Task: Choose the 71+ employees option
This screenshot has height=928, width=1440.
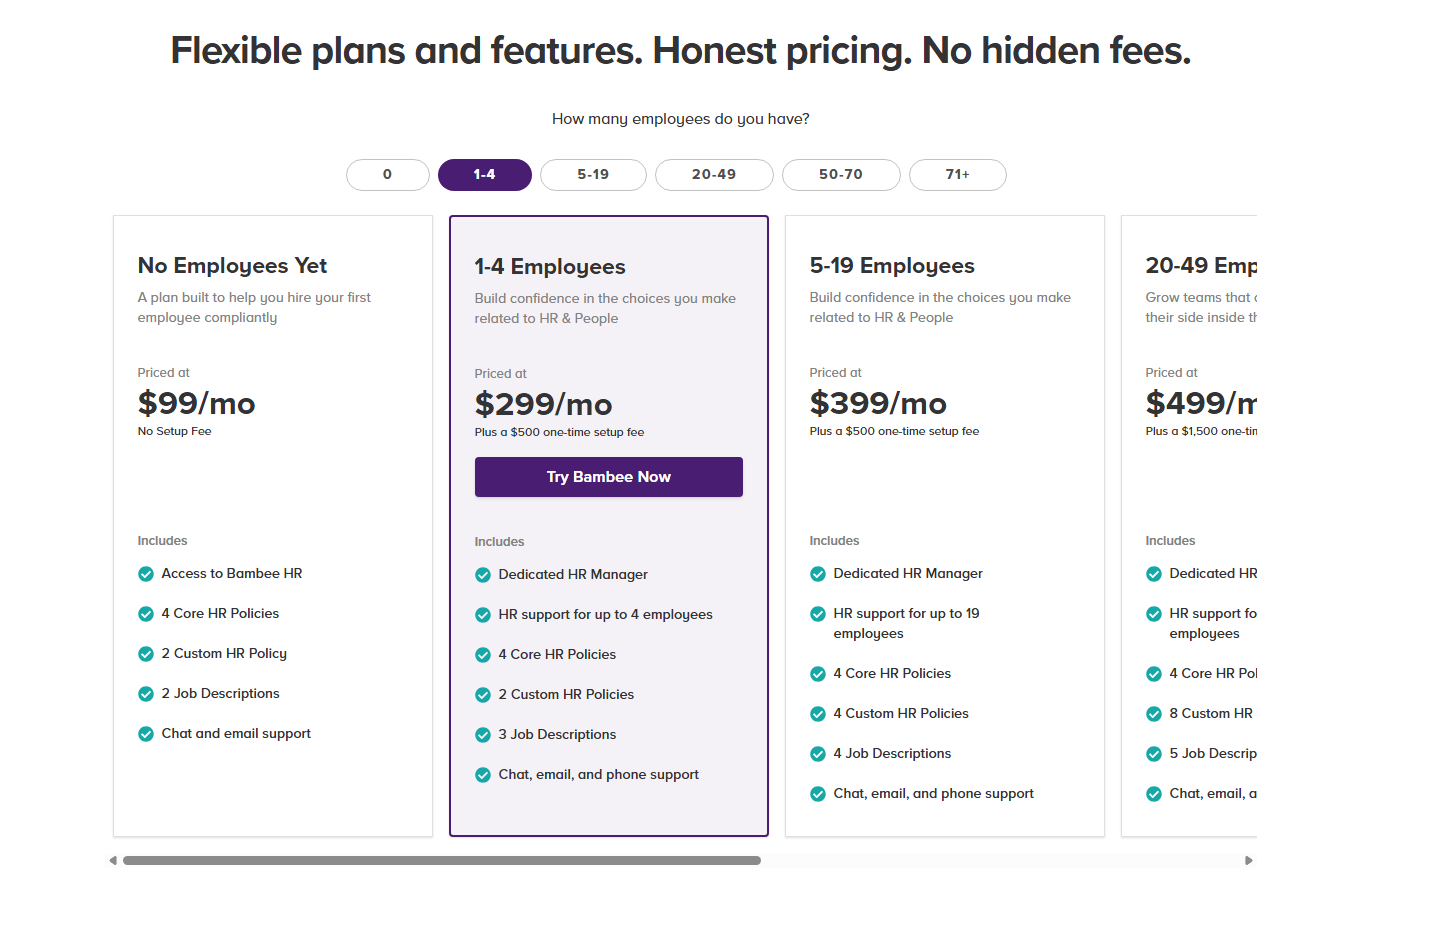Action: tap(958, 175)
